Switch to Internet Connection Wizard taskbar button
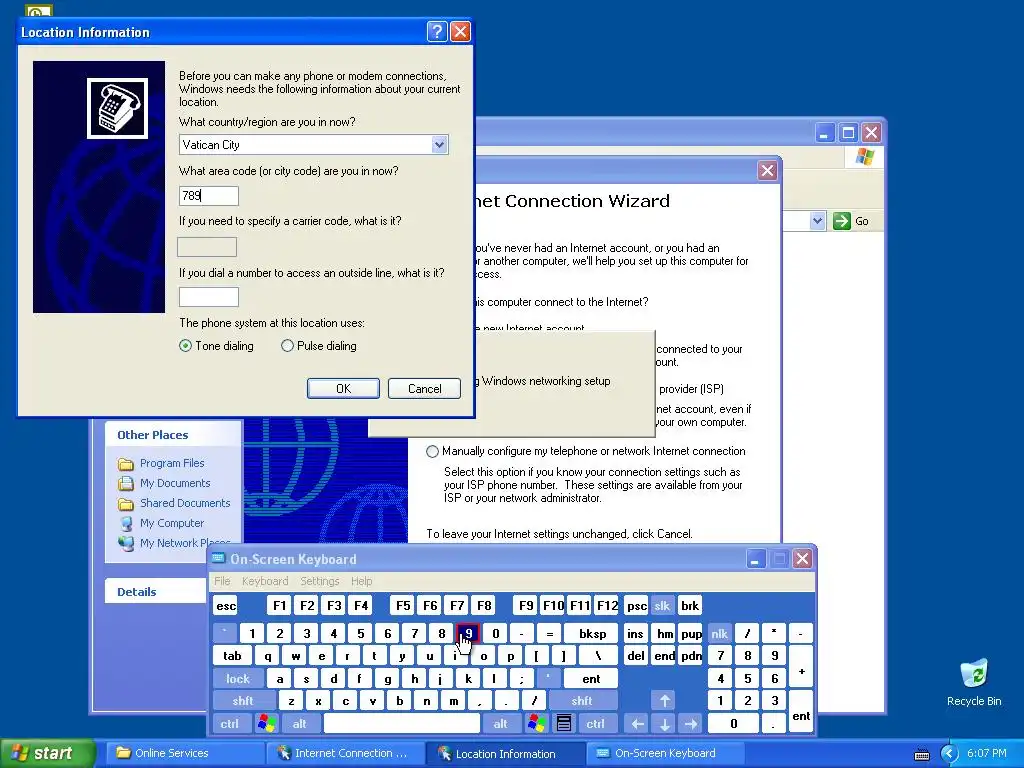Image resolution: width=1024 pixels, height=768 pixels. pos(345,753)
